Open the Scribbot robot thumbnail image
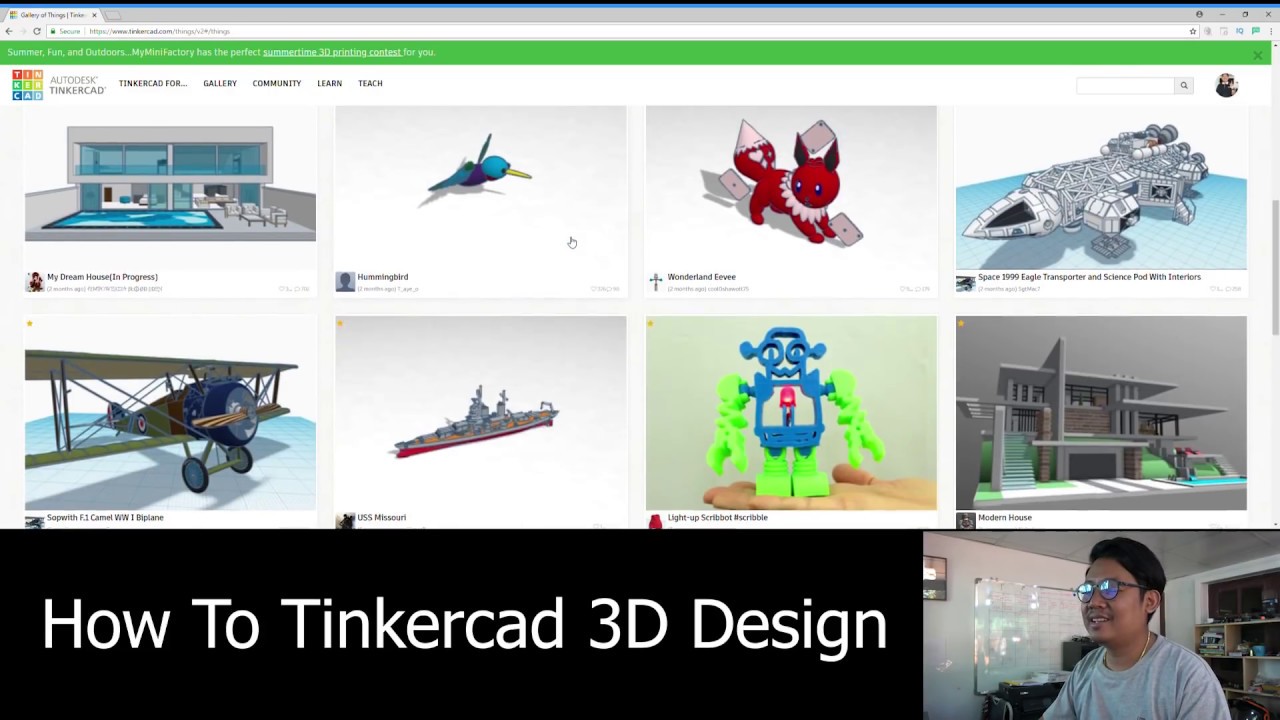Viewport: 1280px width, 720px height. tap(791, 413)
